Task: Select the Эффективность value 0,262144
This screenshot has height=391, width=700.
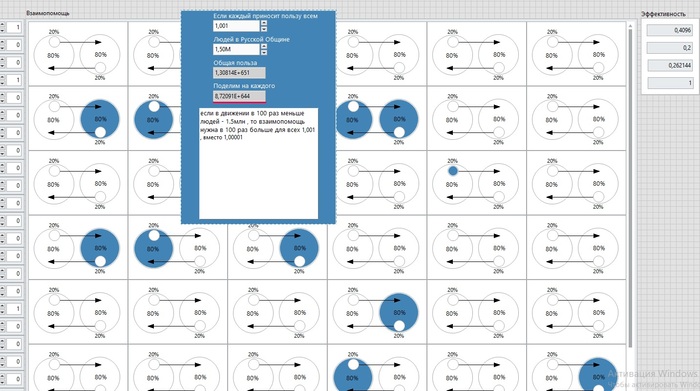Action: 670,65
